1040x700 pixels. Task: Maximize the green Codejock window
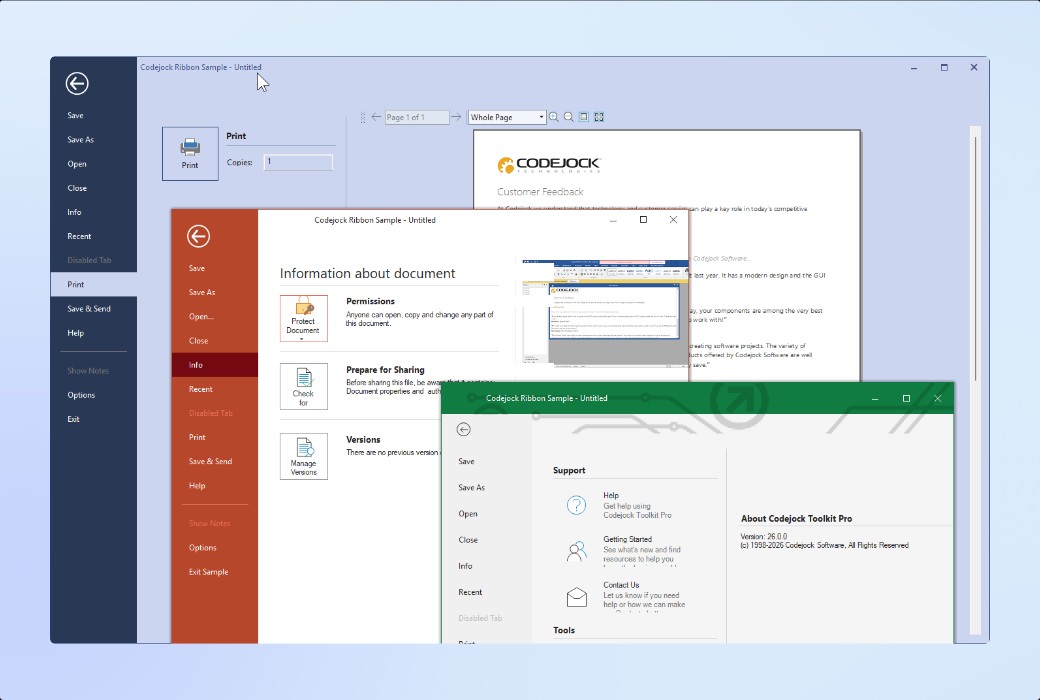coord(906,398)
